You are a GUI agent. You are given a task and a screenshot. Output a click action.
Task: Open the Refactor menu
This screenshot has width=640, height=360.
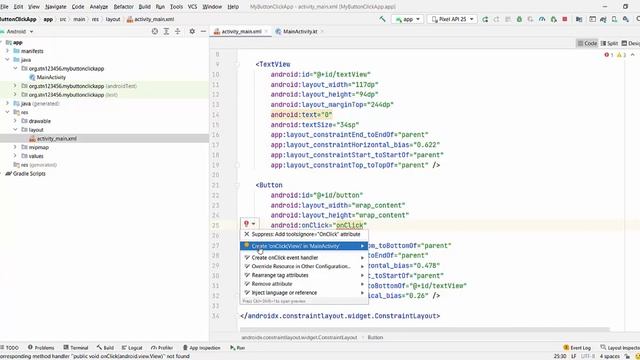click(x=123, y=7)
